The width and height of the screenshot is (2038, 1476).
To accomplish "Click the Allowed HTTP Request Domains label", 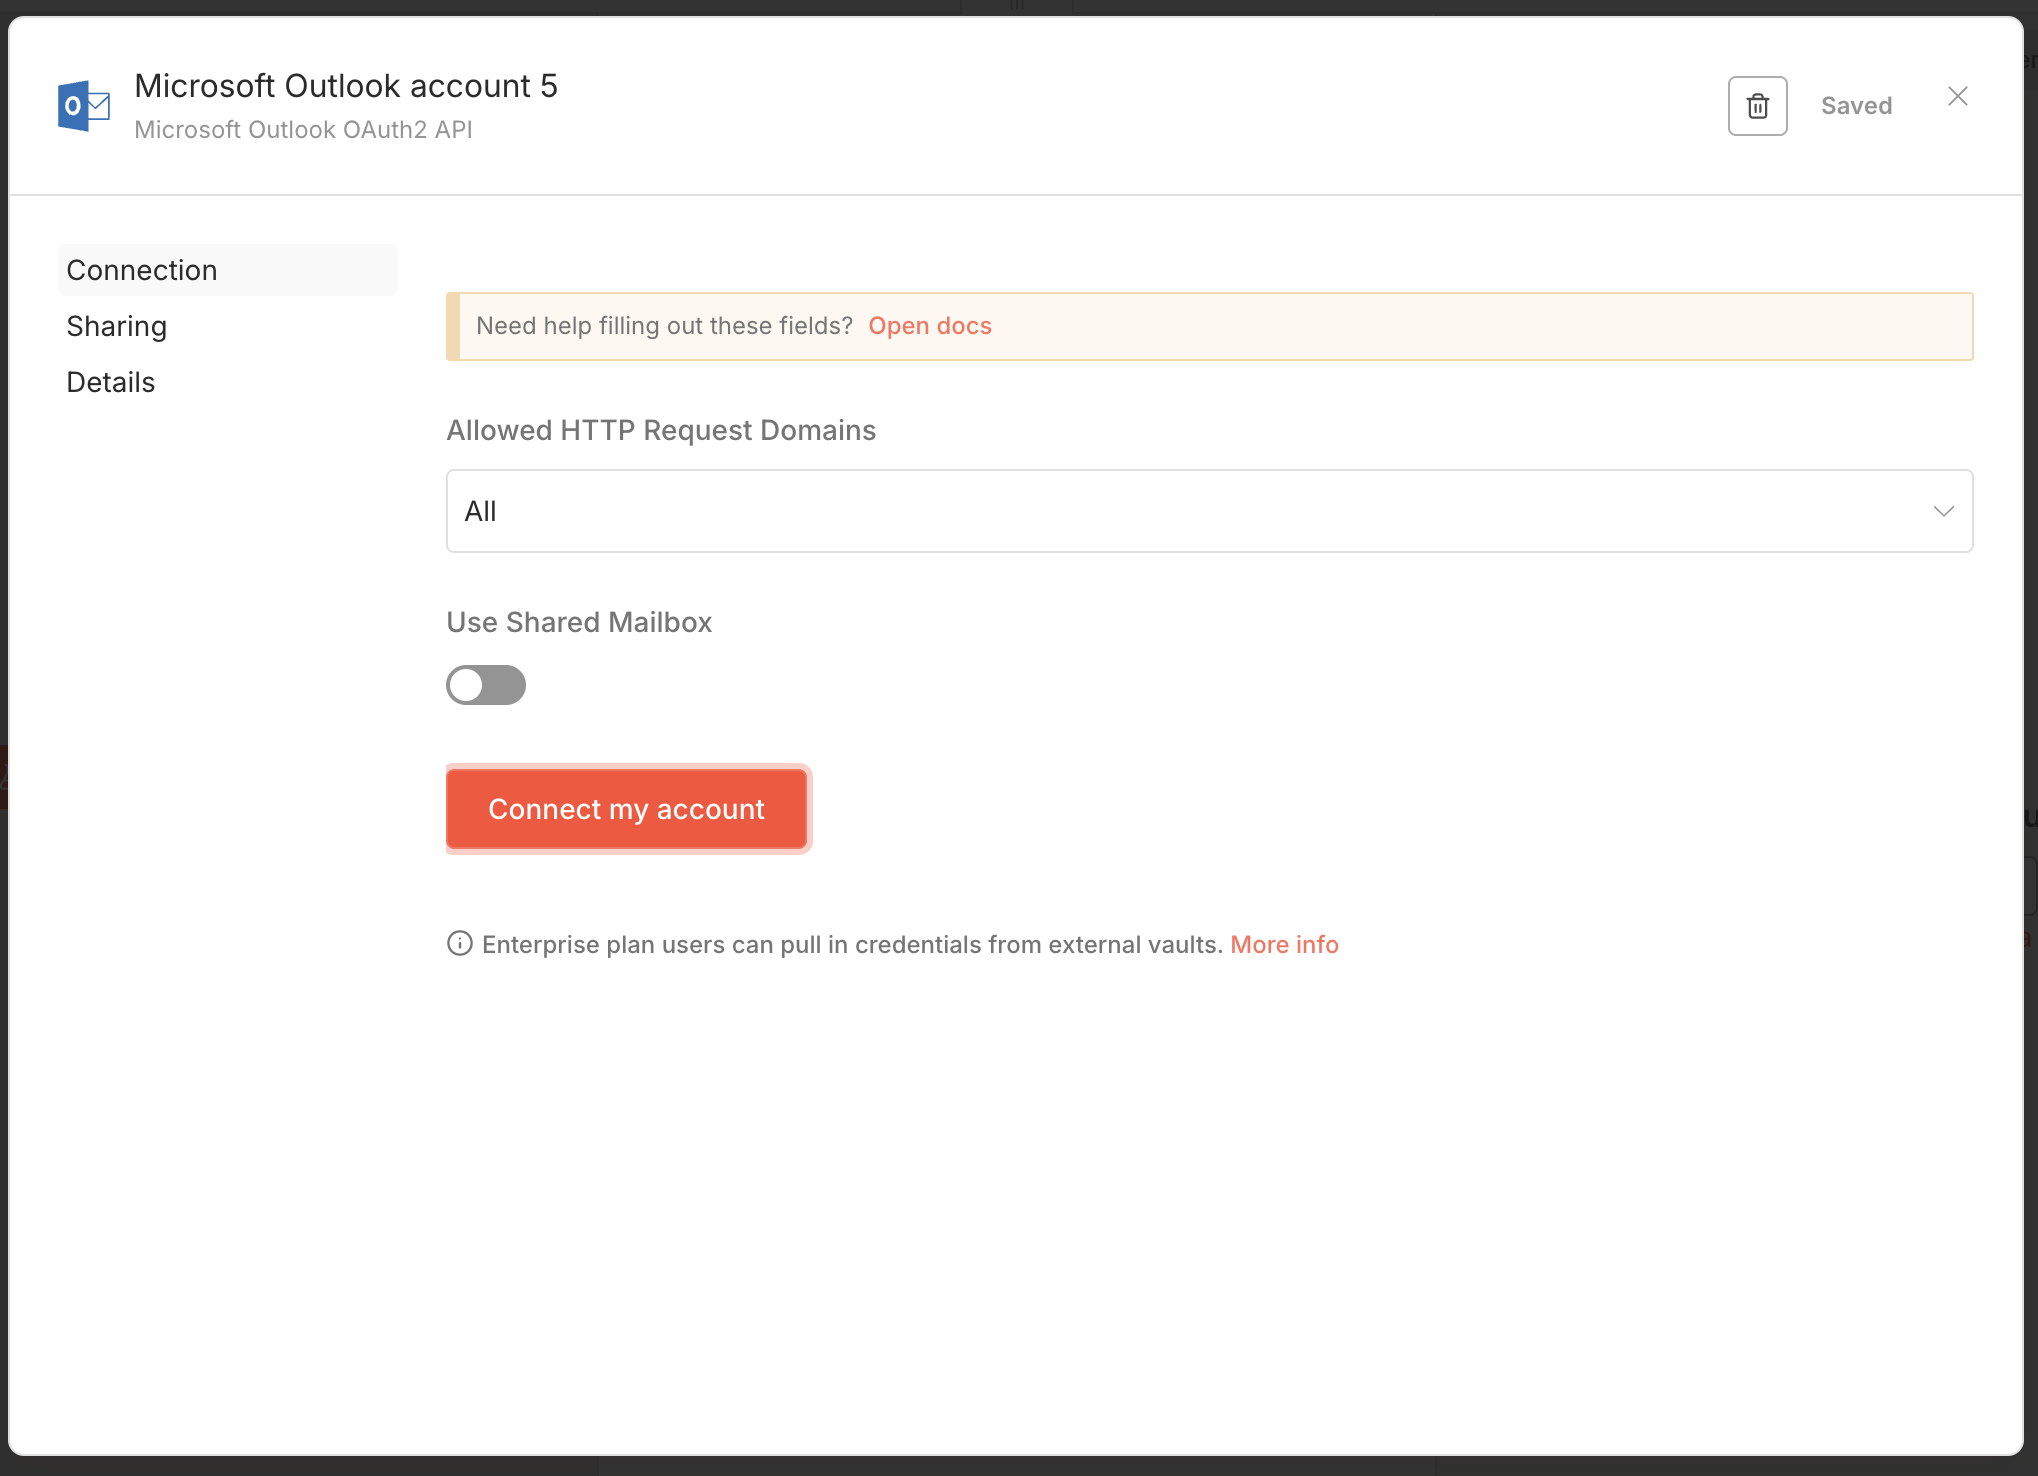I will 661,430.
